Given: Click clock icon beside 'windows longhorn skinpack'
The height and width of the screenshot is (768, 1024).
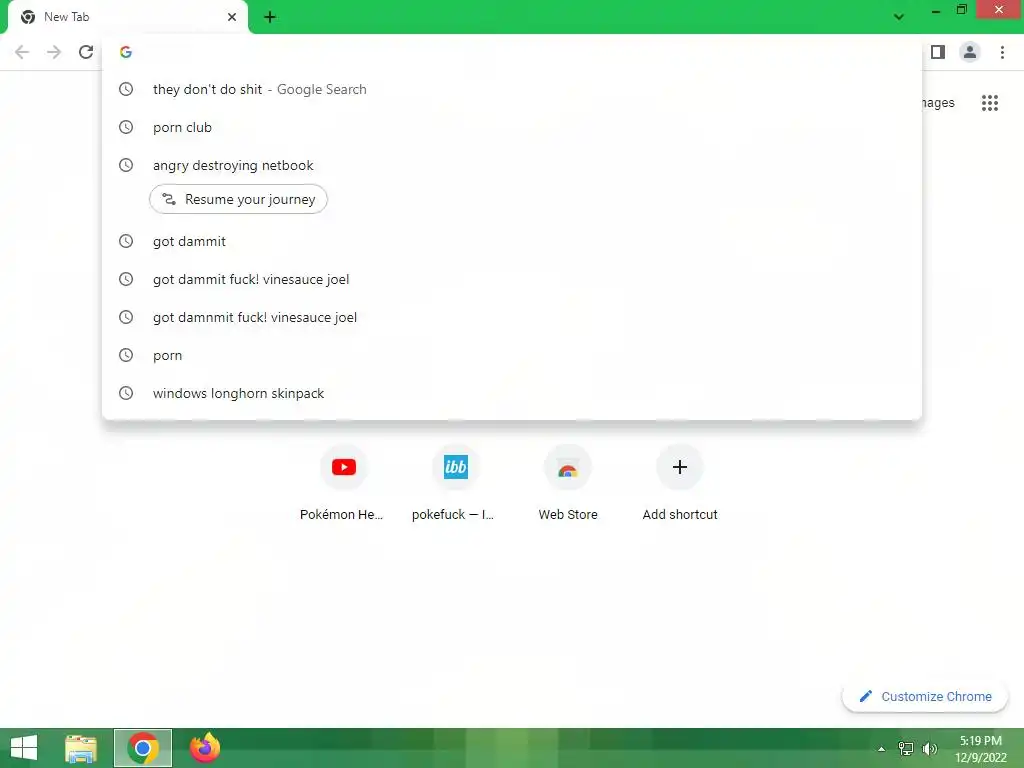Looking at the screenshot, I should pos(126,393).
